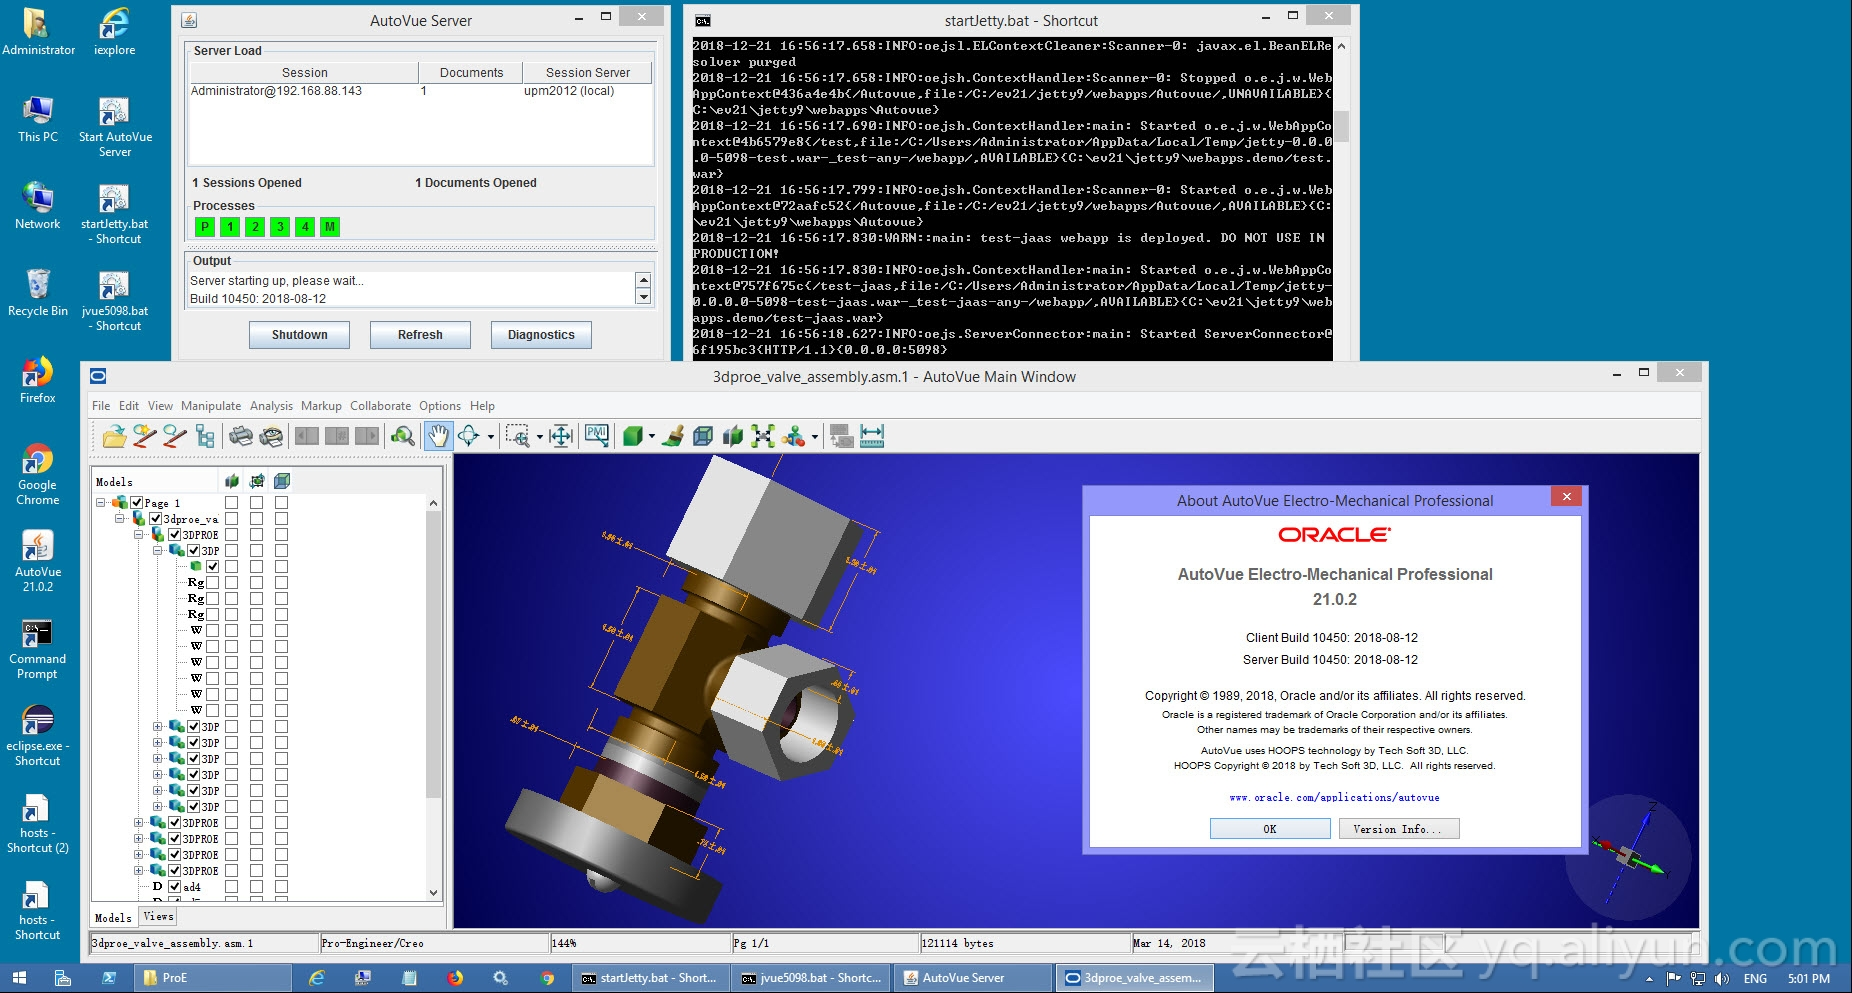The height and width of the screenshot is (993, 1852).
Task: Click the new markup pencil-with-star icon
Action: tap(145, 436)
